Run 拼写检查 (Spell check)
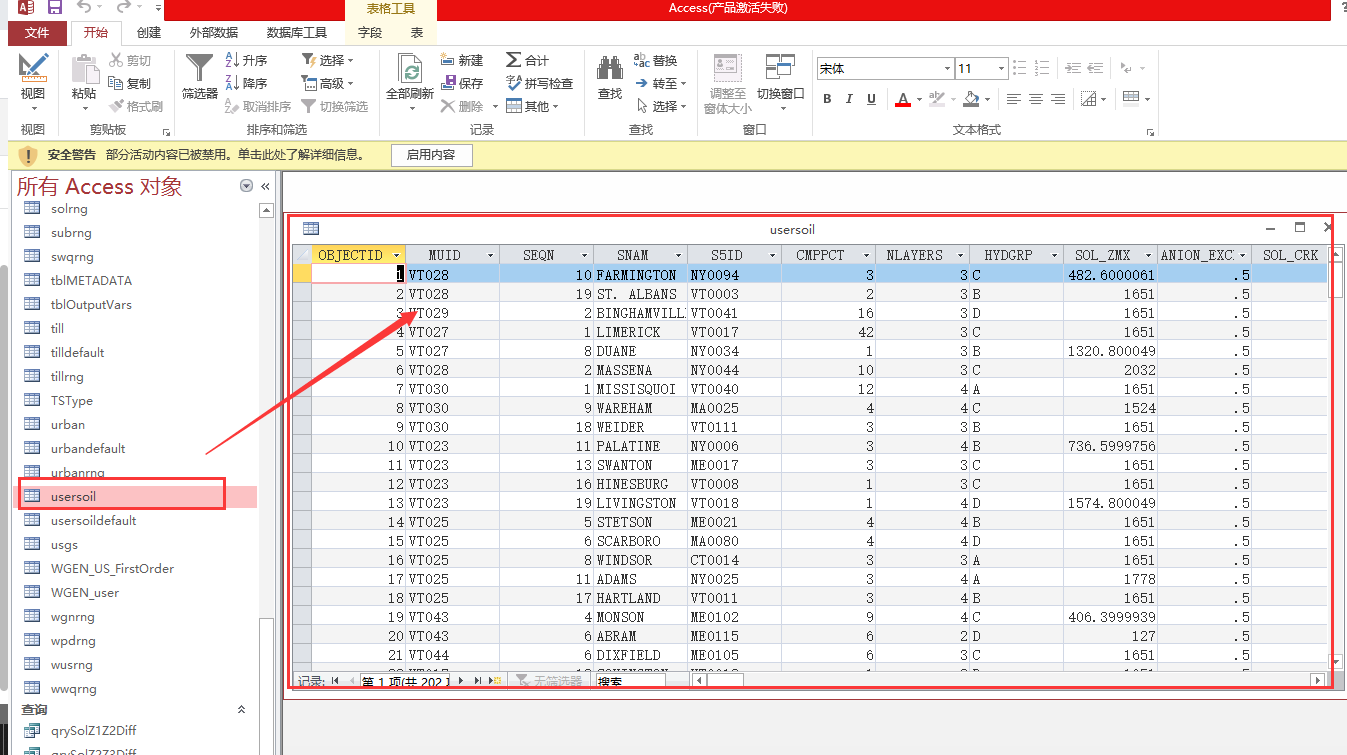Viewport: 1347px width, 755px height. pyautogui.click(x=540, y=83)
